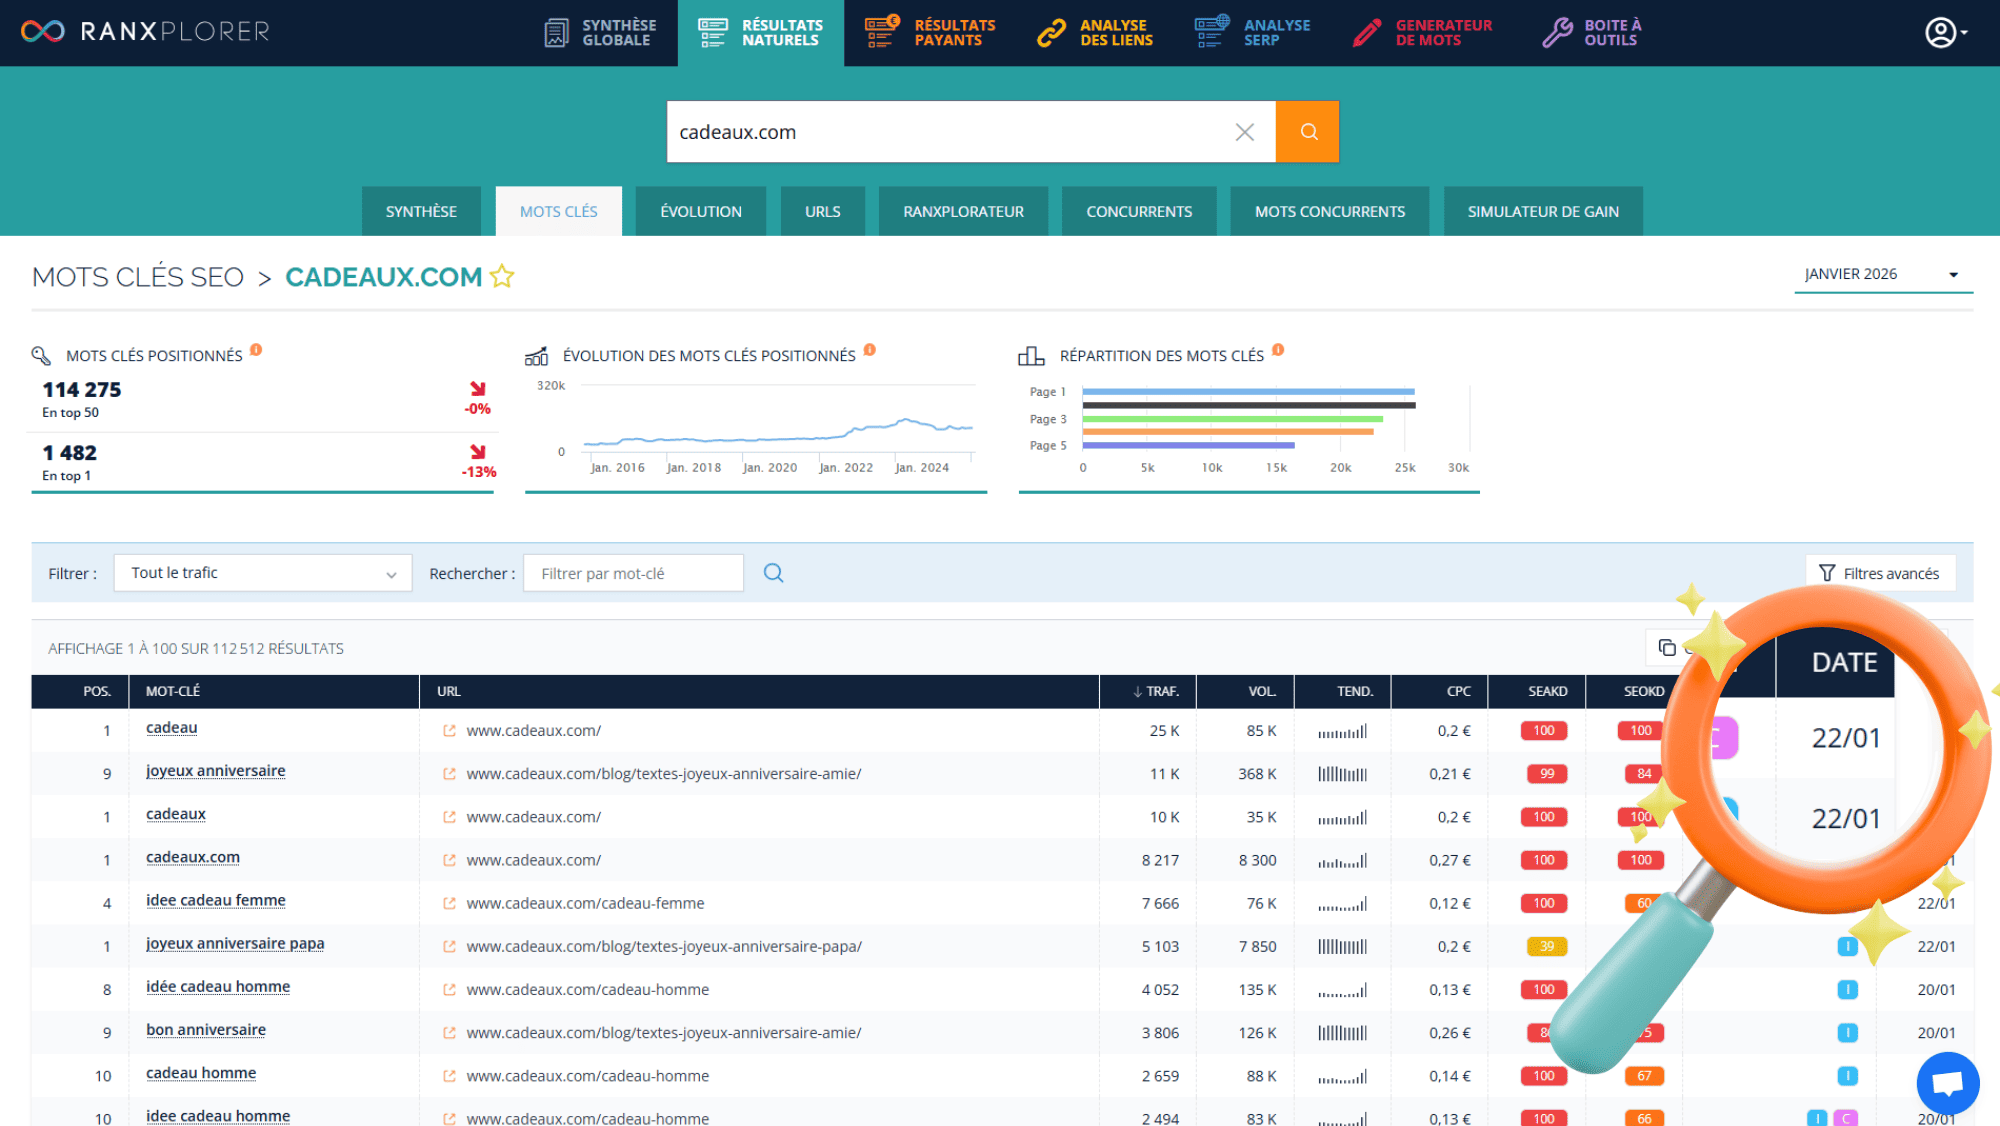Click the Filtrer par mot-clé input field
This screenshot has height=1126, width=2000.
633,573
